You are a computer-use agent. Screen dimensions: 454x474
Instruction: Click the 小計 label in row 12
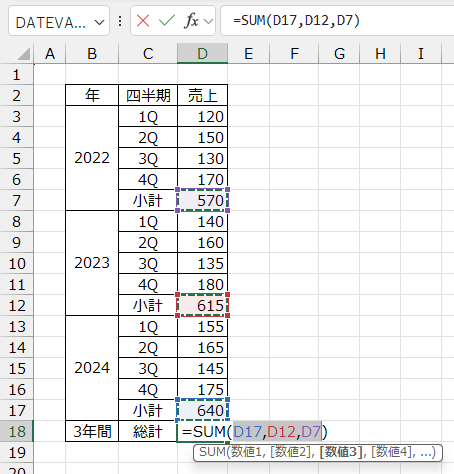click(148, 305)
